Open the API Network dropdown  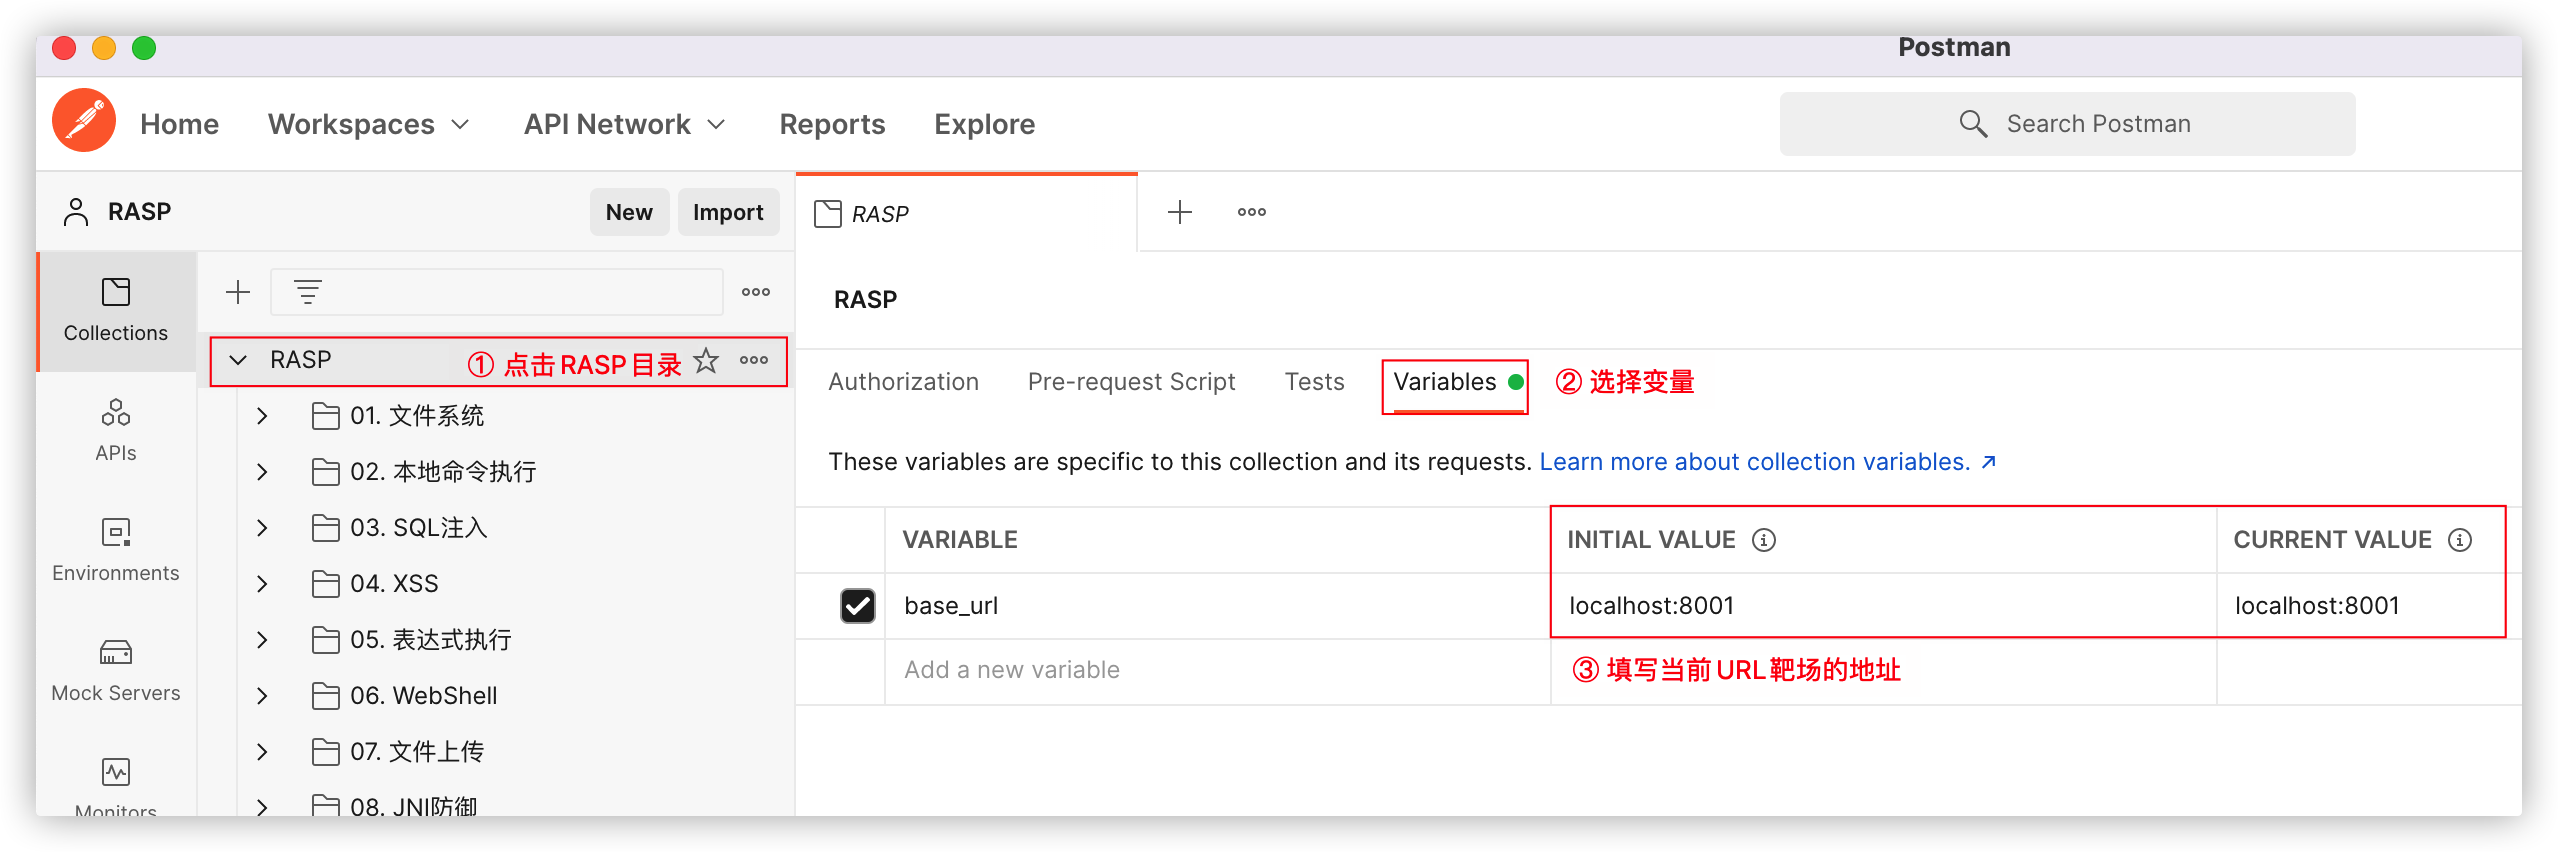coord(625,124)
